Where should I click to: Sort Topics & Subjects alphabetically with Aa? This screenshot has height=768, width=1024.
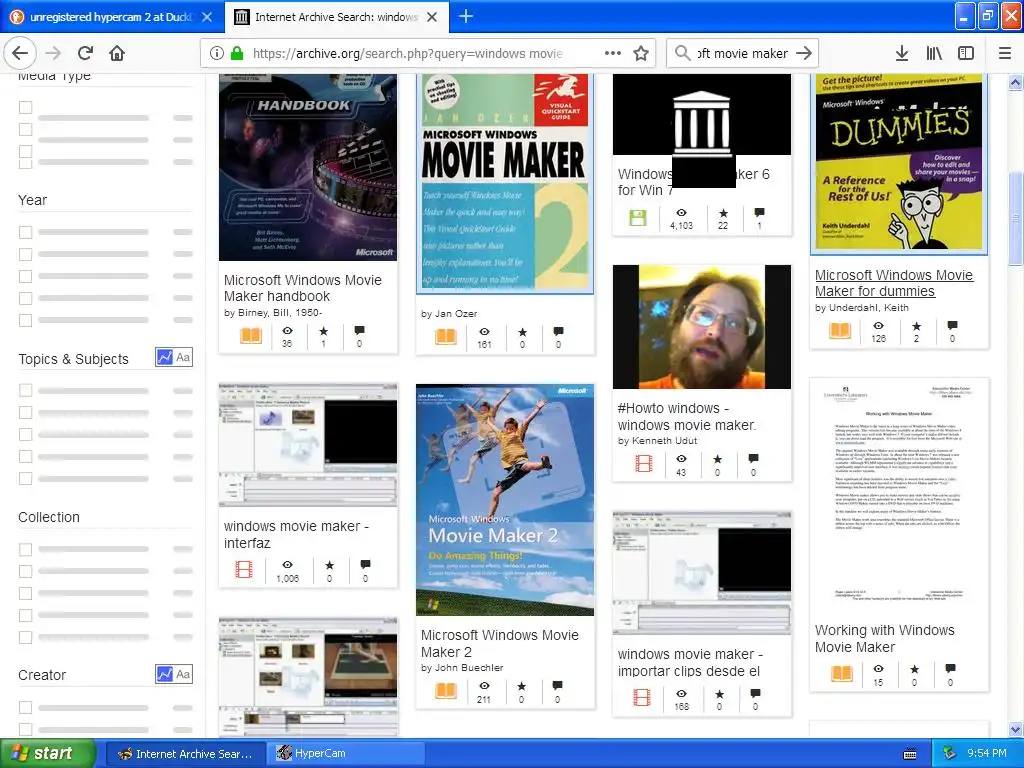point(184,357)
